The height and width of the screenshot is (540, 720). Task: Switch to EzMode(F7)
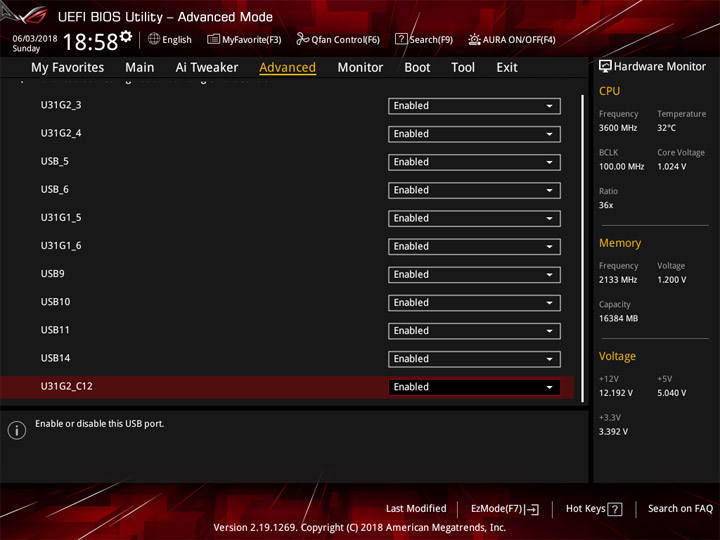505,509
